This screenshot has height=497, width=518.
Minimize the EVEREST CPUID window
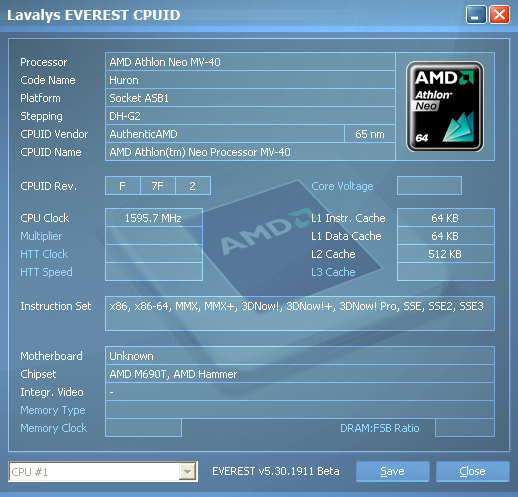click(476, 15)
